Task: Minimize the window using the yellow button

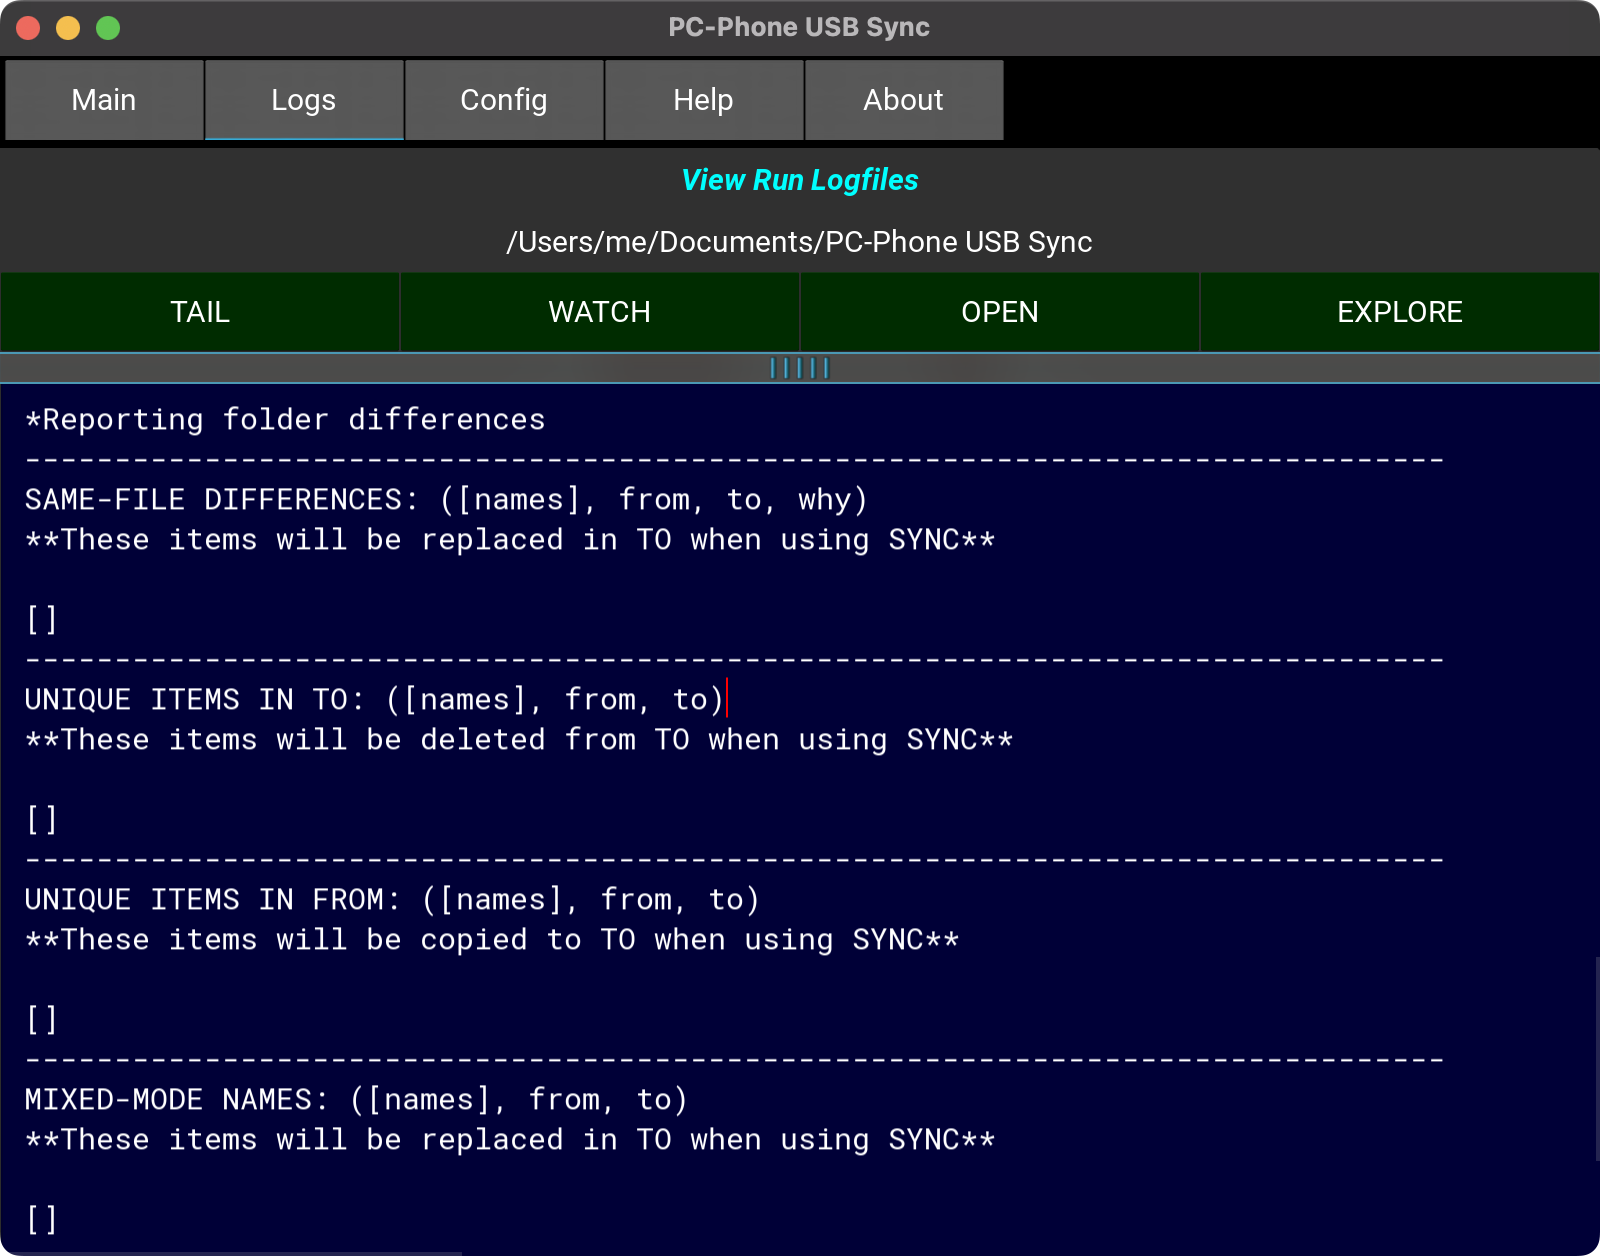Action: [68, 28]
